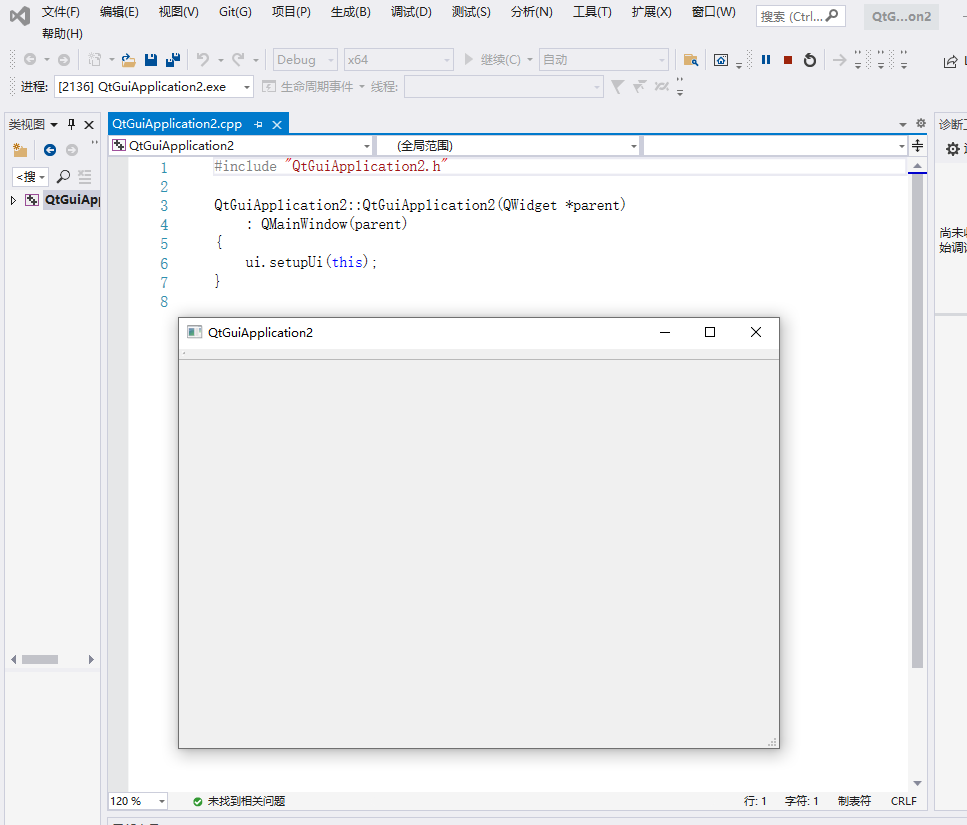Close the Class View panel

point(89,125)
